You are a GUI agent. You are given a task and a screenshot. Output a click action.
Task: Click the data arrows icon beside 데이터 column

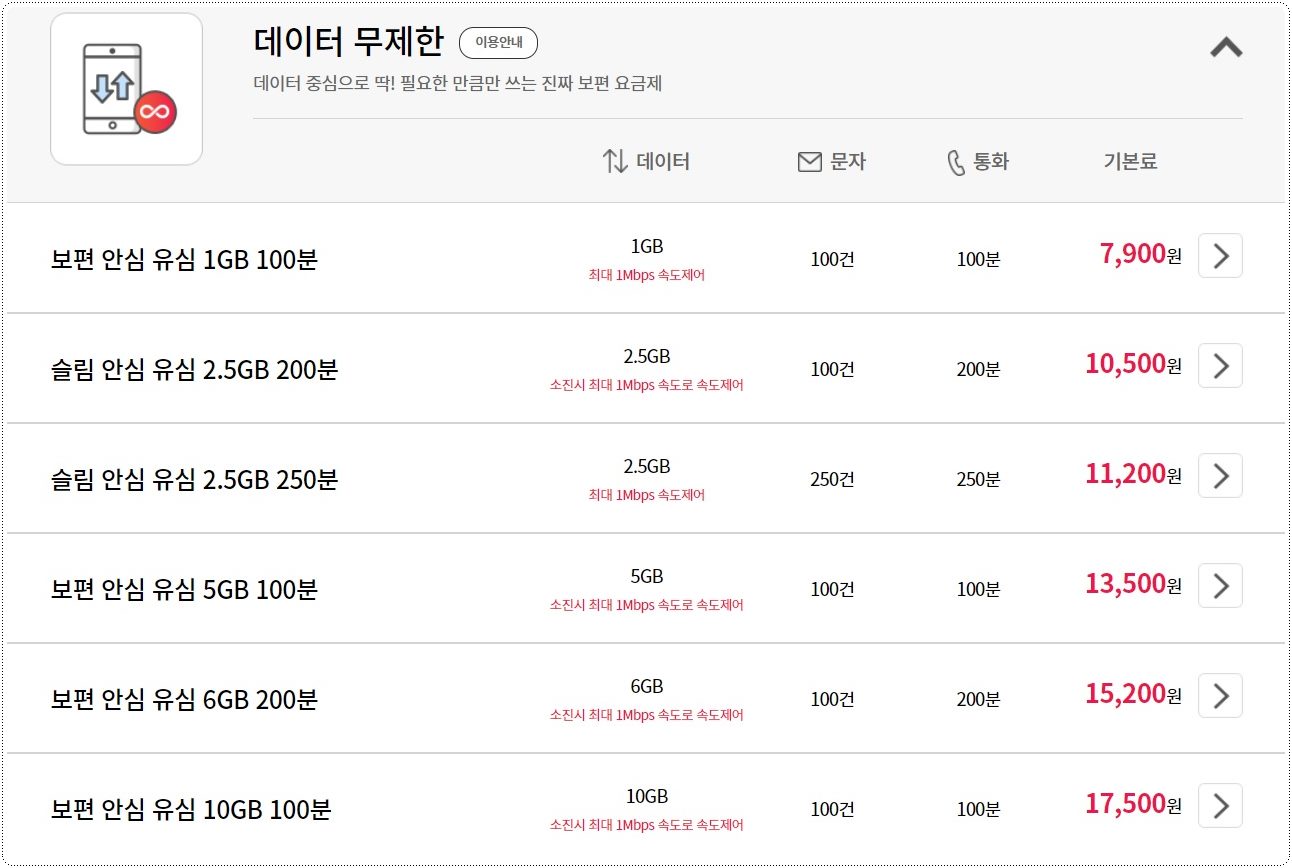(x=617, y=160)
